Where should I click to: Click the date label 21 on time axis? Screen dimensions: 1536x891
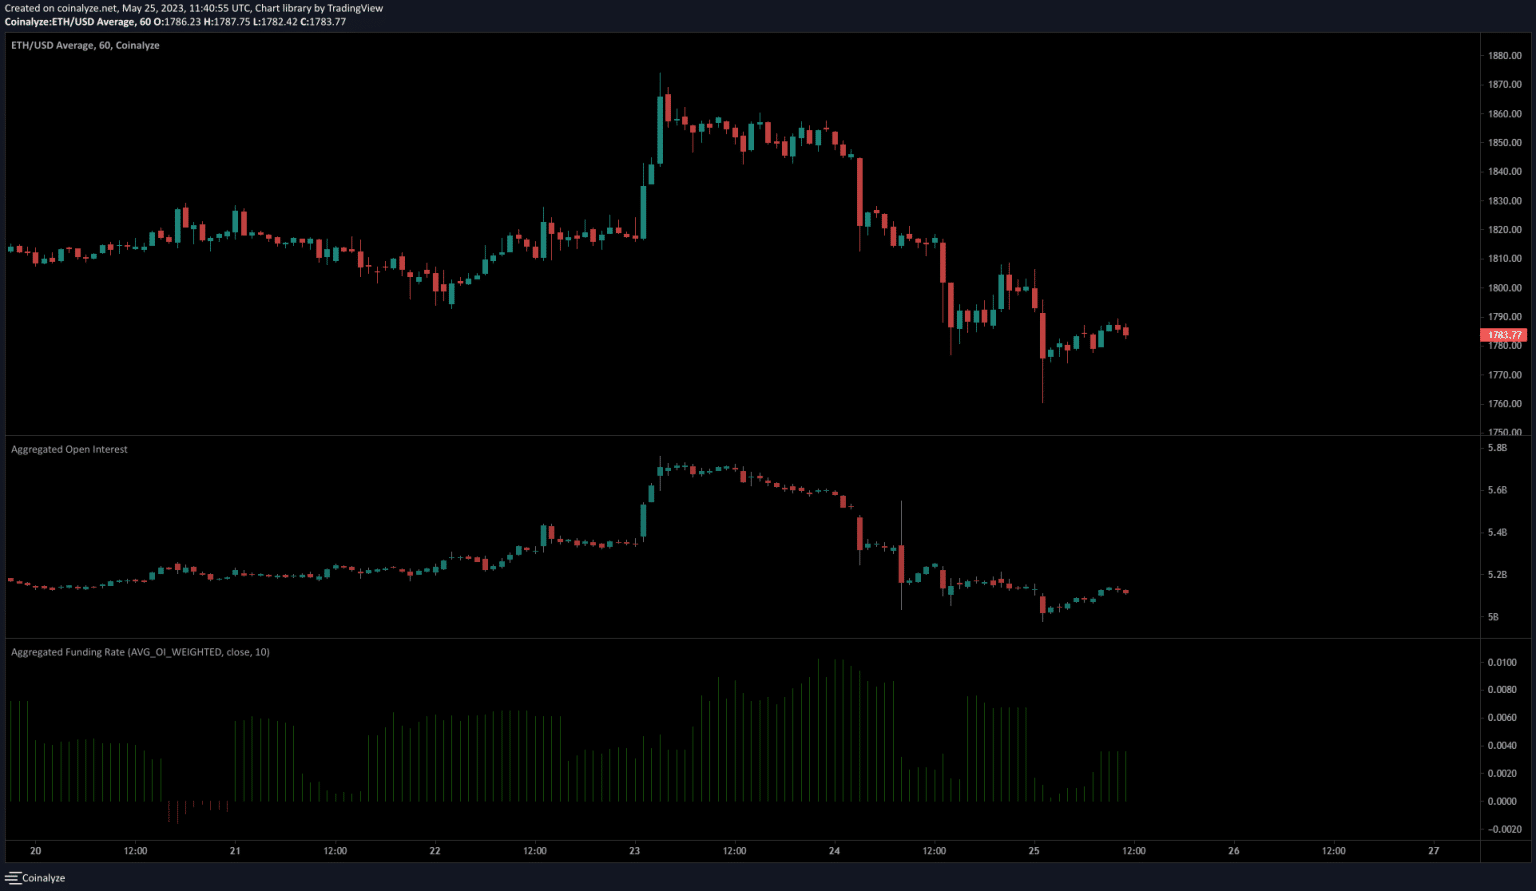tap(235, 851)
